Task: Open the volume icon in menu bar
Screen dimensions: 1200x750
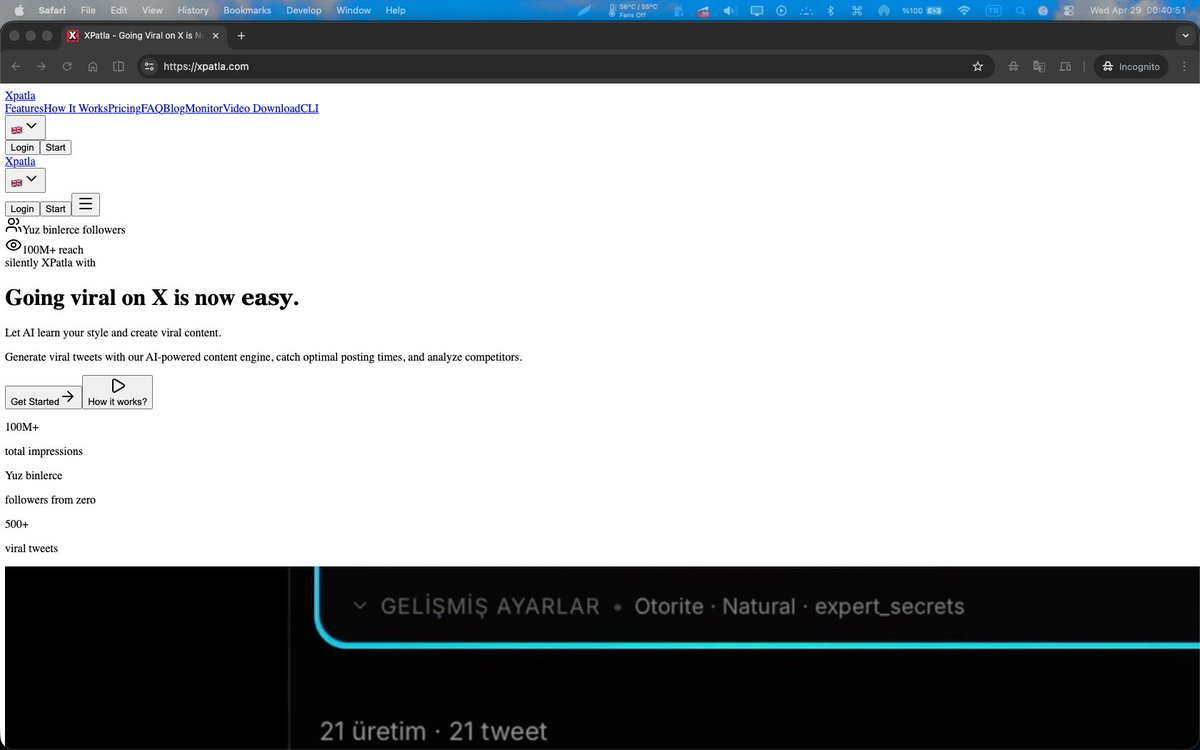Action: point(729,10)
